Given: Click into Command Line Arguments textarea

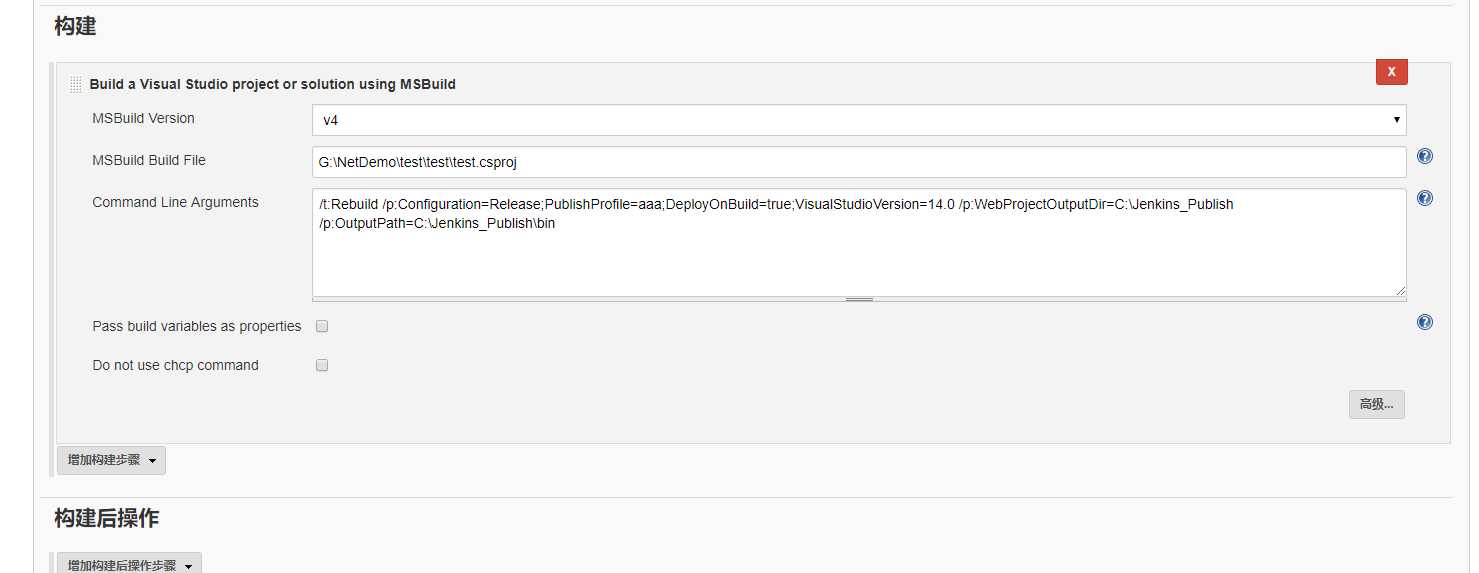Looking at the screenshot, I should [859, 243].
